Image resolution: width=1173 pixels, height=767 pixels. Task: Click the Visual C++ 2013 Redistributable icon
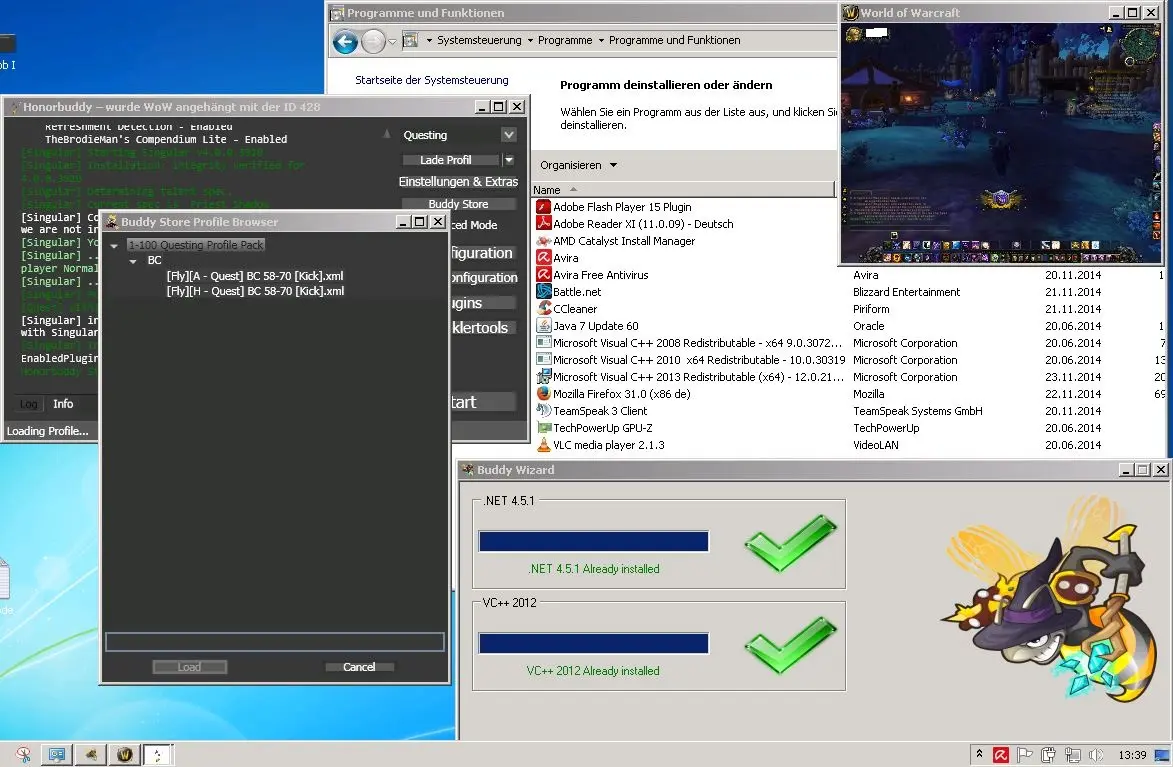[544, 376]
